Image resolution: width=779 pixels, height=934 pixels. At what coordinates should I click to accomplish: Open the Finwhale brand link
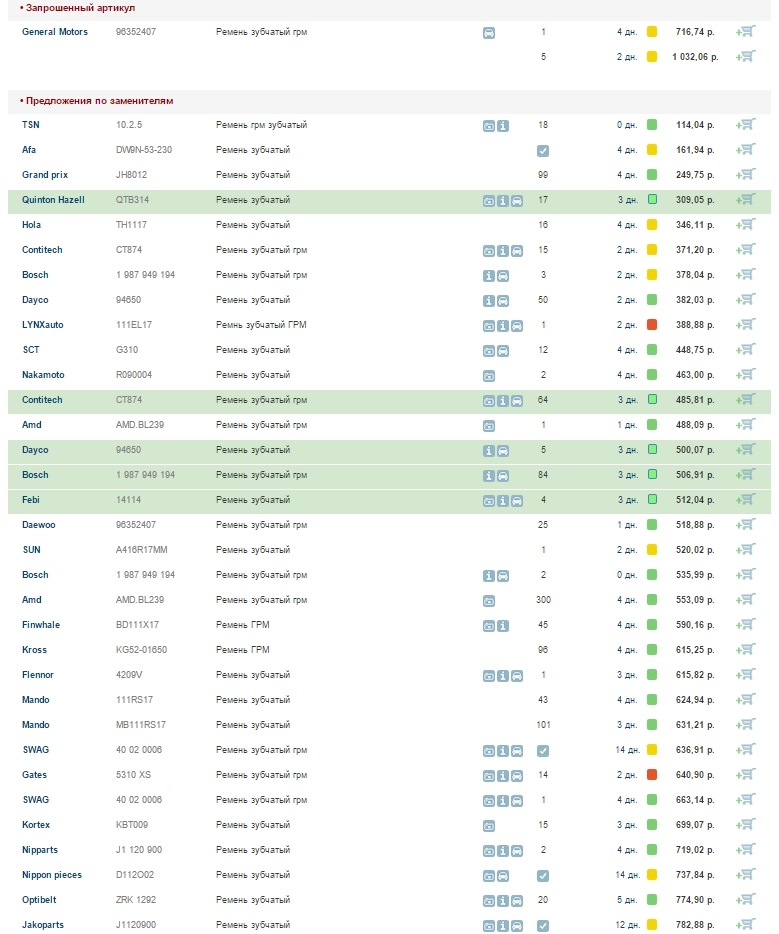[41, 625]
